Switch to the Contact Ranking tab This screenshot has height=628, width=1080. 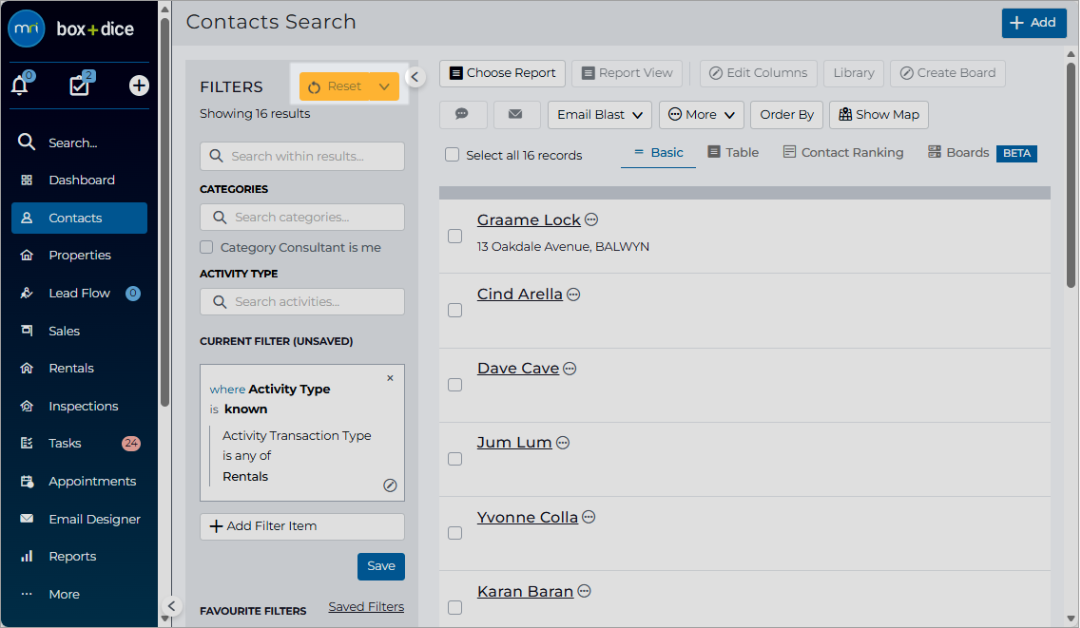(843, 153)
